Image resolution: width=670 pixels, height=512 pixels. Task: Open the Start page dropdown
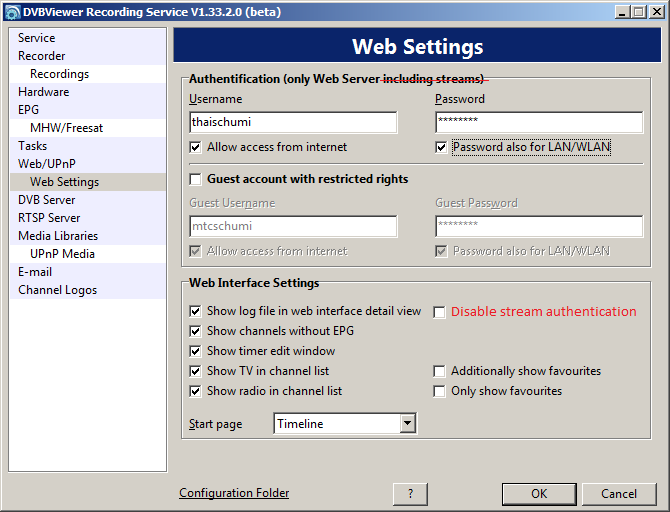(407, 424)
